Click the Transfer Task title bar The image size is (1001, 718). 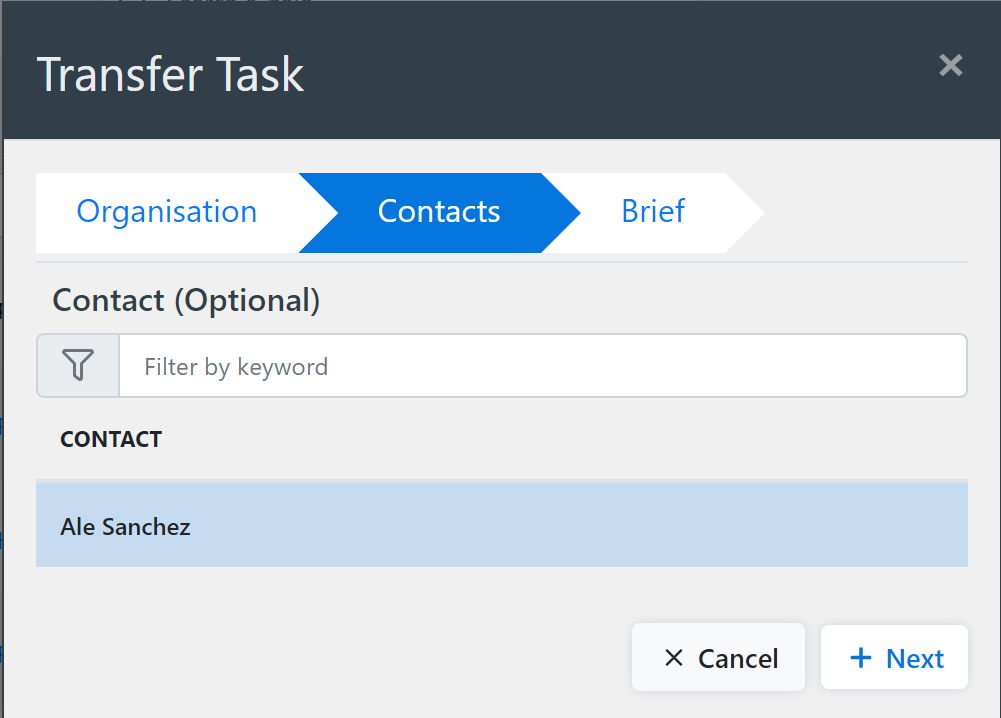[170, 72]
